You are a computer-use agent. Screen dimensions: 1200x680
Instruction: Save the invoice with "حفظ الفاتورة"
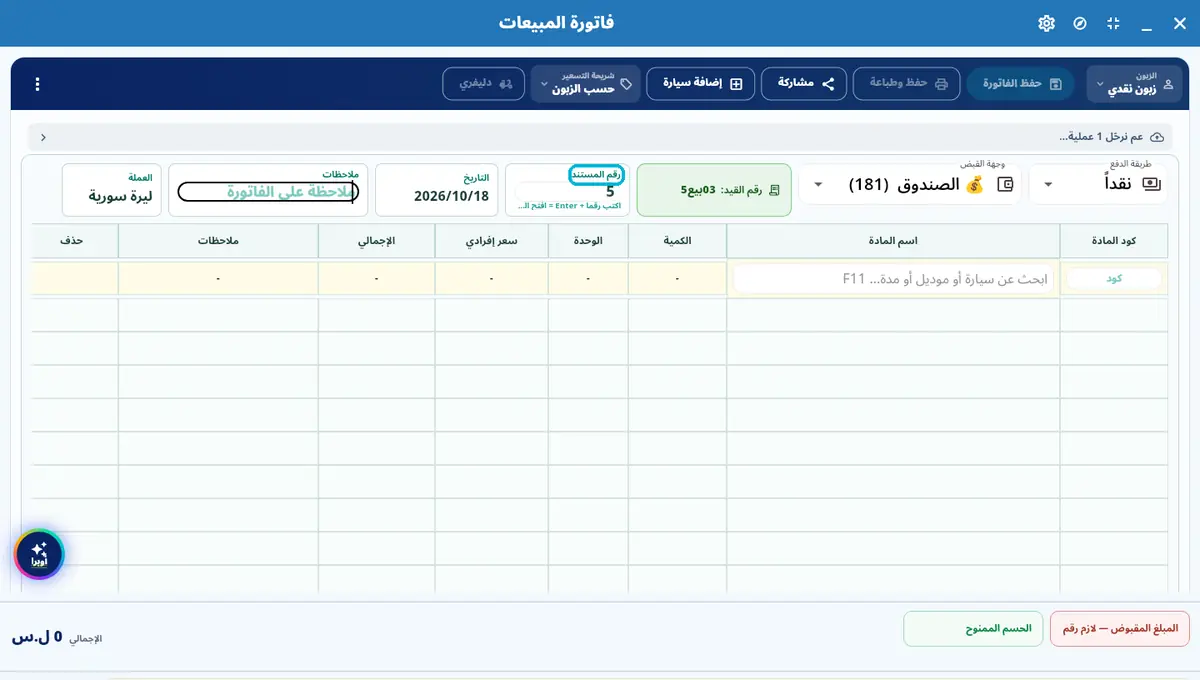(x=1021, y=84)
